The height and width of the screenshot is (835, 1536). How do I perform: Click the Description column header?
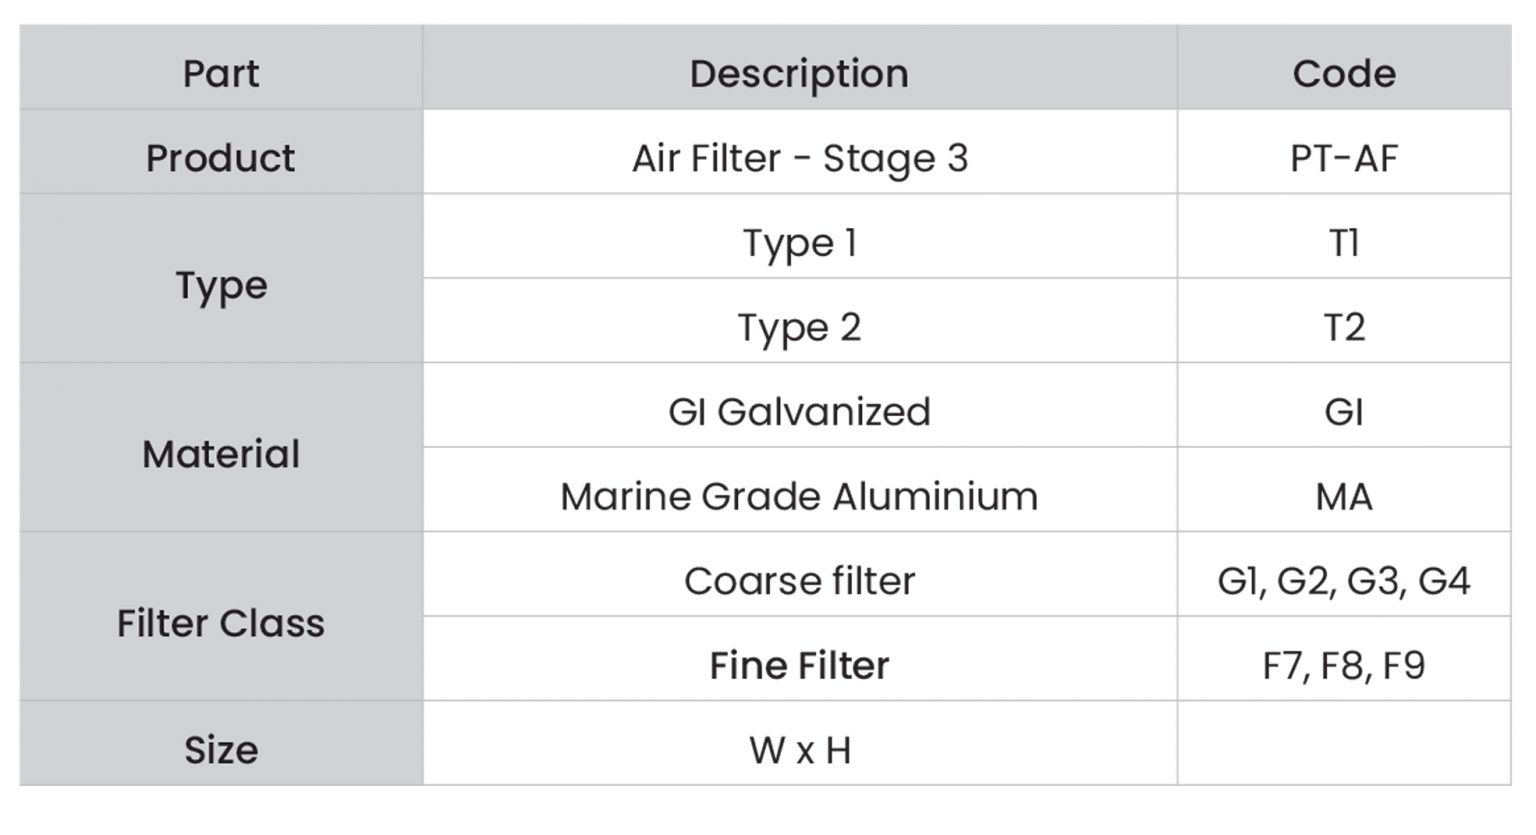(x=800, y=67)
